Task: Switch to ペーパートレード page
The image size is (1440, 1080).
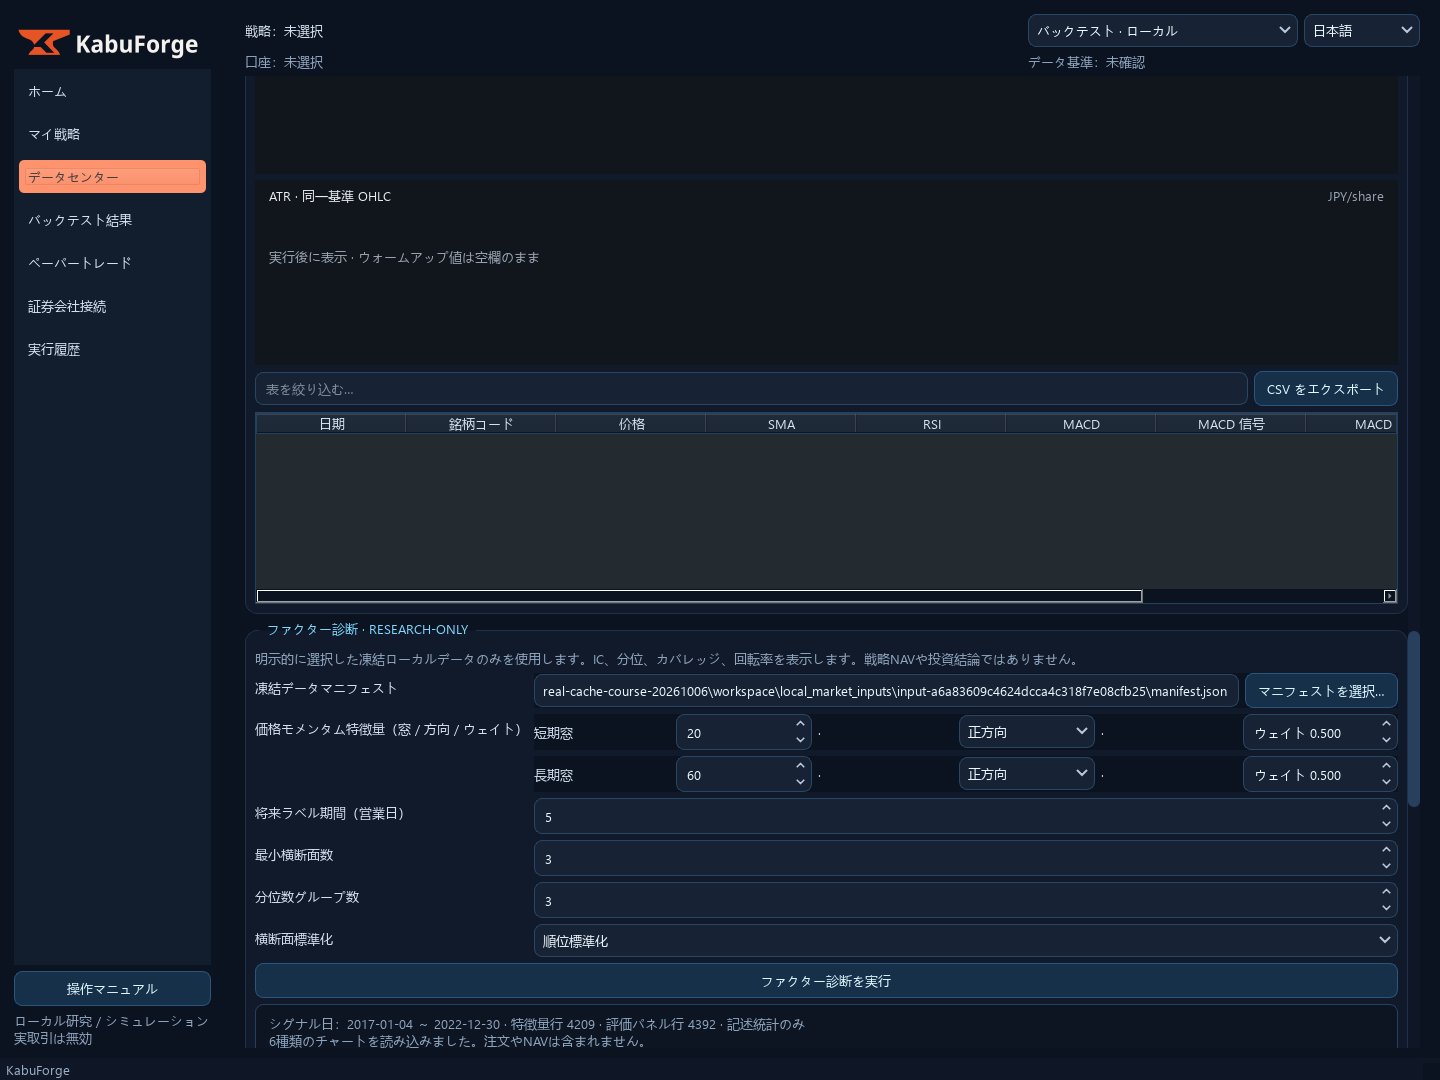Action: (x=112, y=263)
